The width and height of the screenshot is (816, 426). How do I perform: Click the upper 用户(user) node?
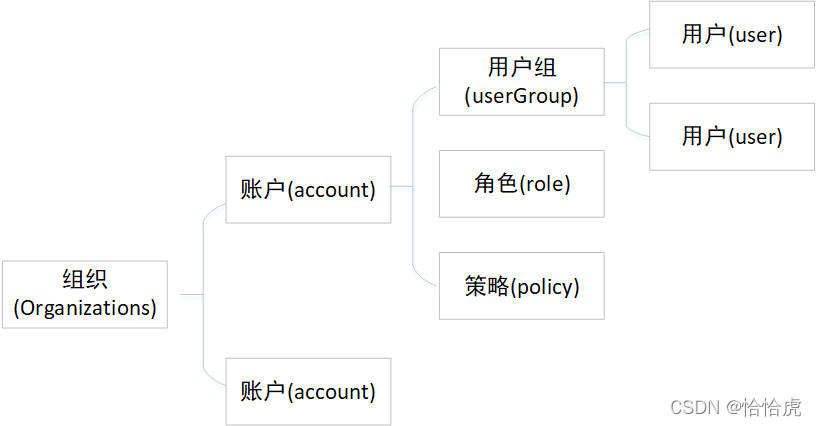point(732,35)
